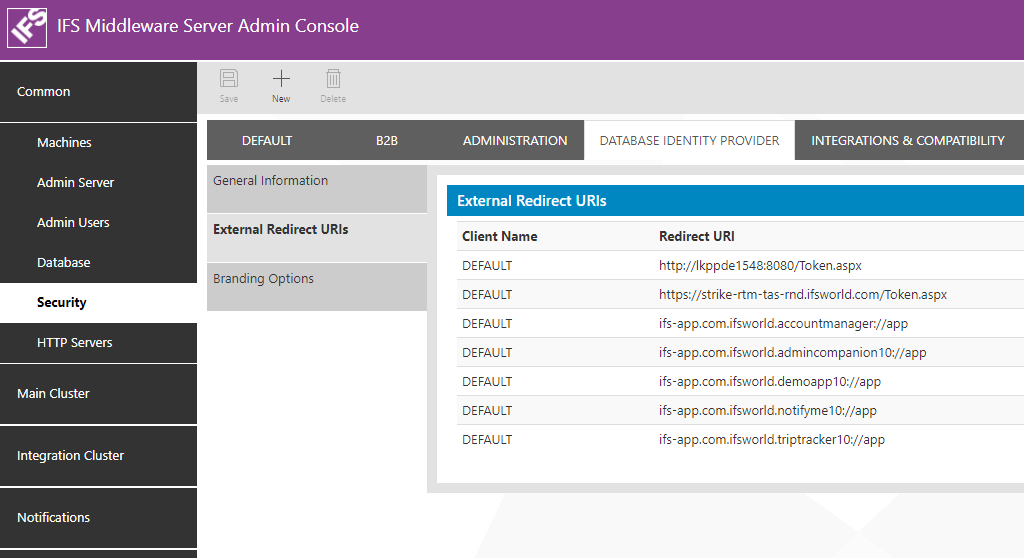Open the INTEGRATIONS & COMPATIBILITY tab

(908, 140)
